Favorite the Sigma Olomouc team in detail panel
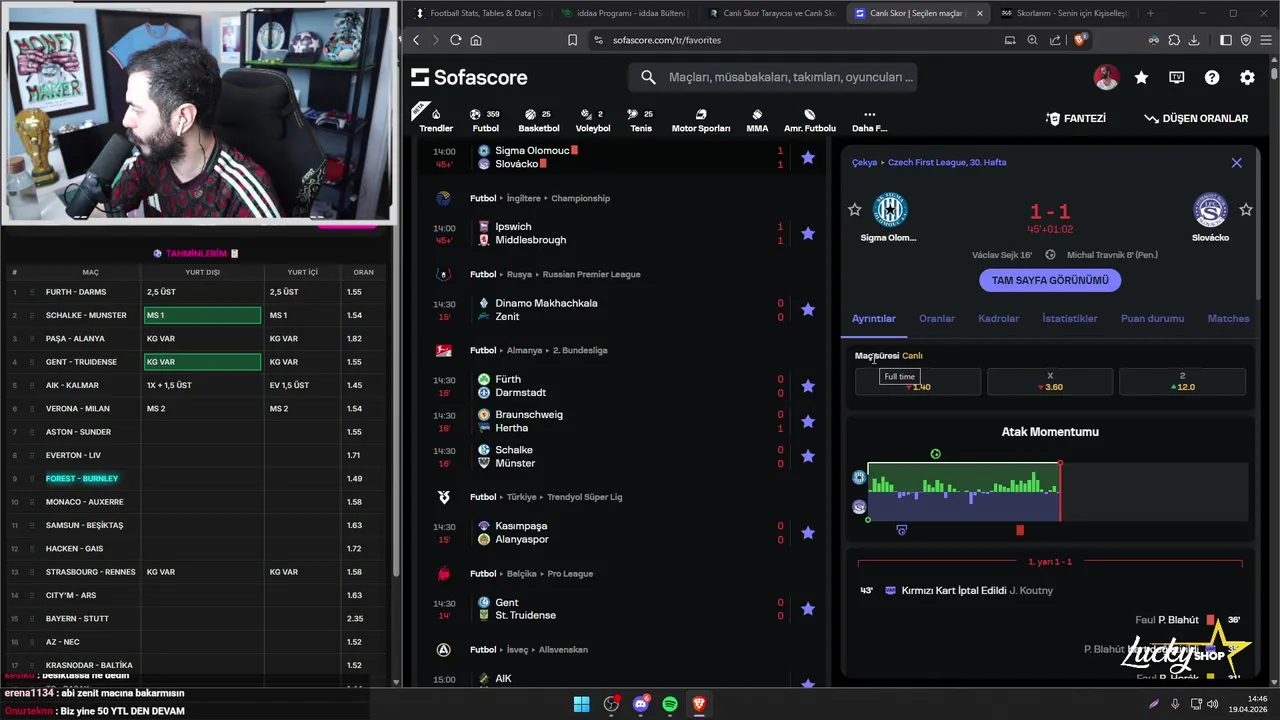The image size is (1280, 720). click(854, 209)
